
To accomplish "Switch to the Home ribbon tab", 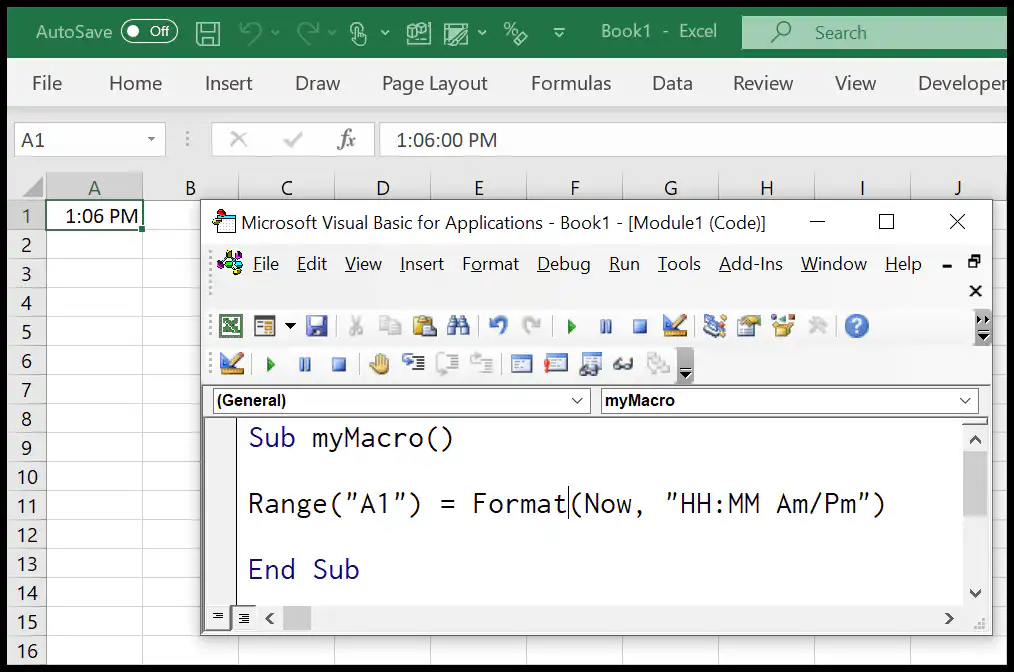I will point(135,83).
